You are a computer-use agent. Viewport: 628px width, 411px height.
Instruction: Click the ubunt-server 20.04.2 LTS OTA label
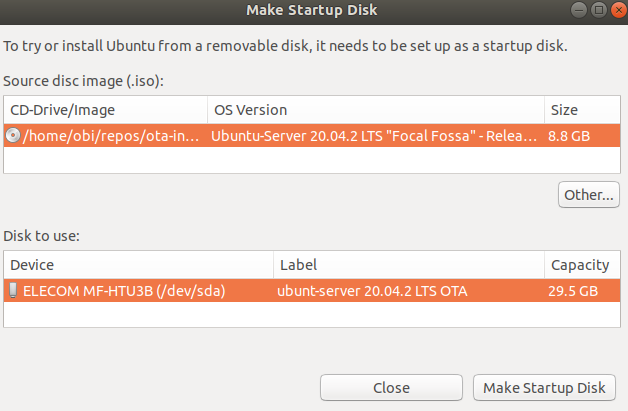[x=373, y=291]
